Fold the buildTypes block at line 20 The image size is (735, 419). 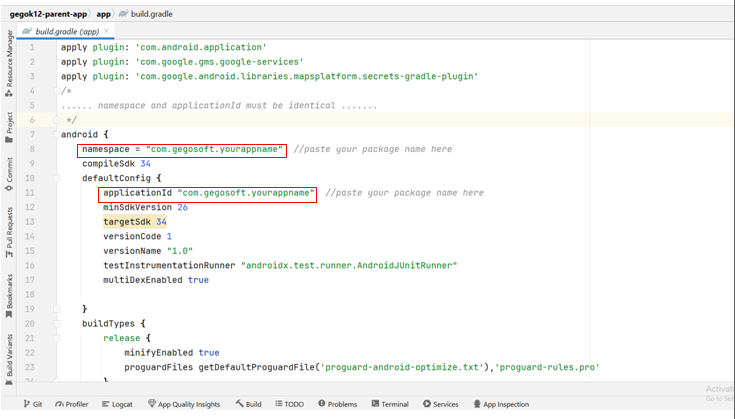56,323
